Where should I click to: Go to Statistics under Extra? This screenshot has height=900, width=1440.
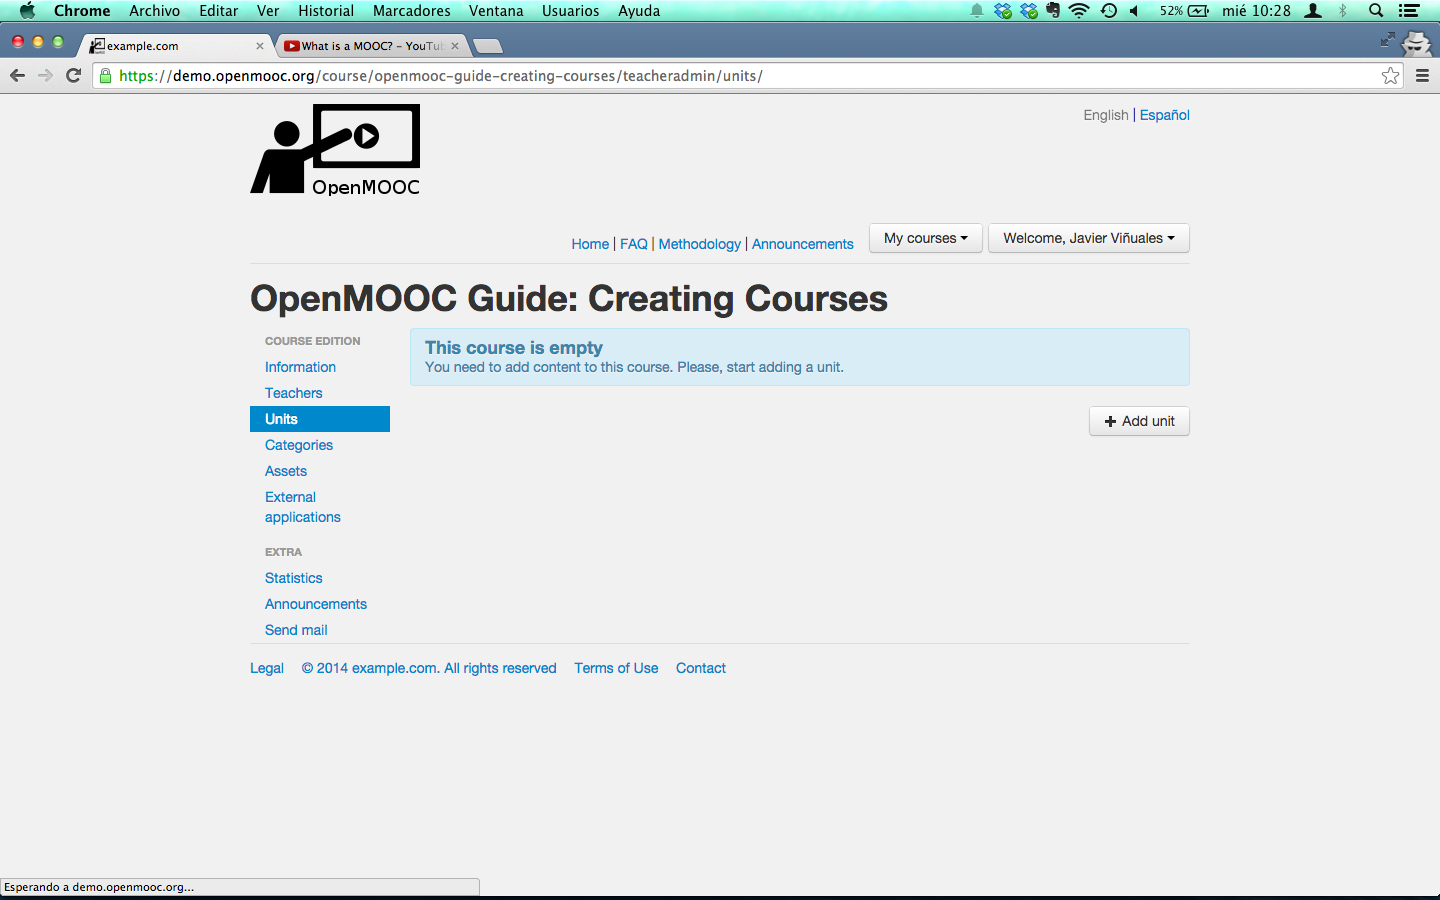(x=294, y=578)
